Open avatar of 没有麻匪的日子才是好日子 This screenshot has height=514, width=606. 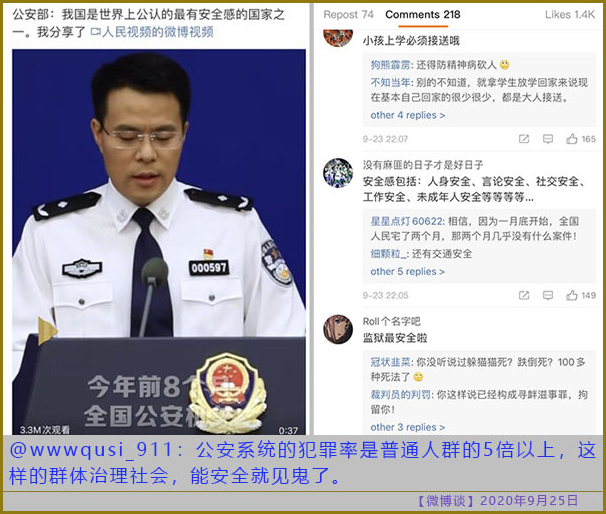click(338, 173)
